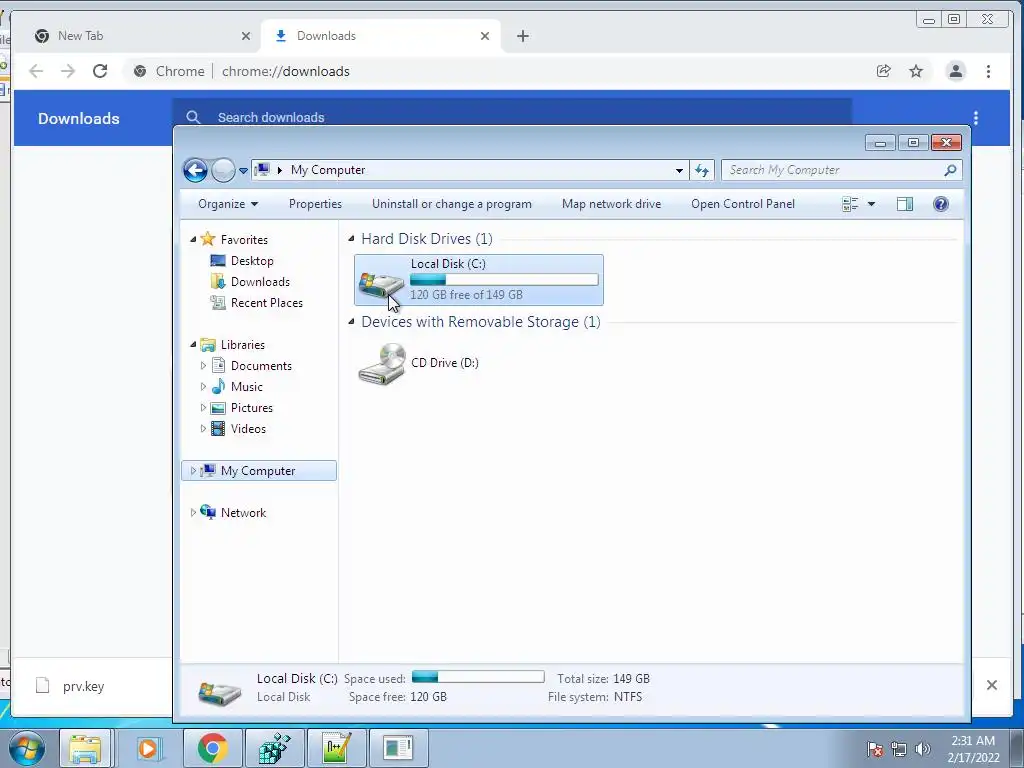The width and height of the screenshot is (1024, 768).
Task: Go back with Explorer's blue back arrow
Action: pyautogui.click(x=195, y=170)
